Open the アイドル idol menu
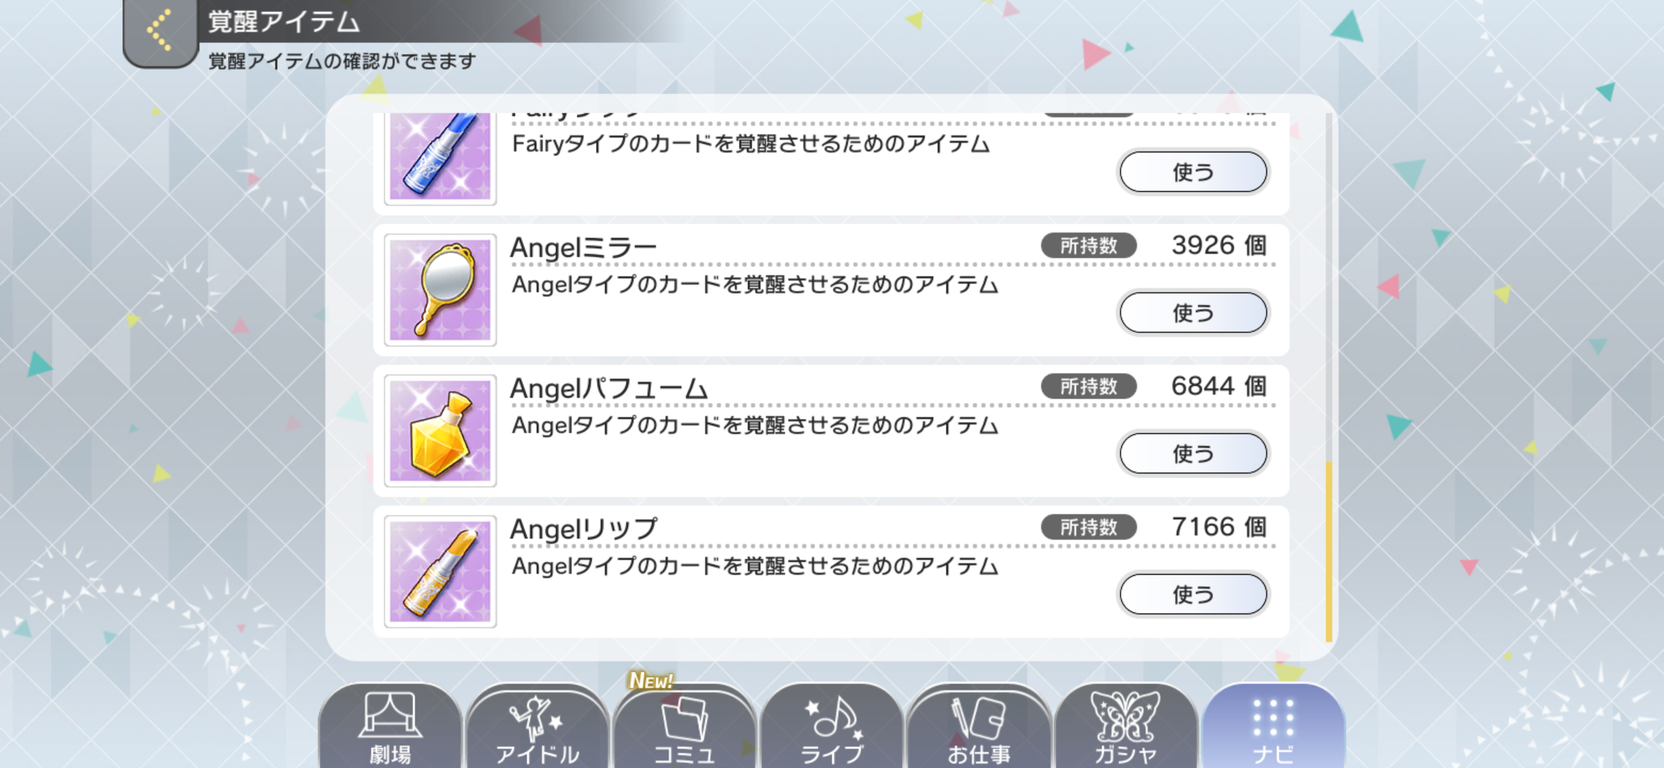 click(537, 726)
